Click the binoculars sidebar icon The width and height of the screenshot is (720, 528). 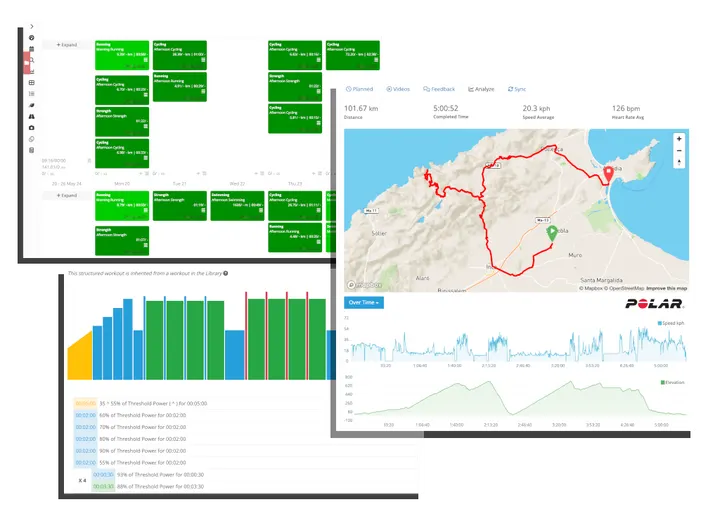pos(32,116)
